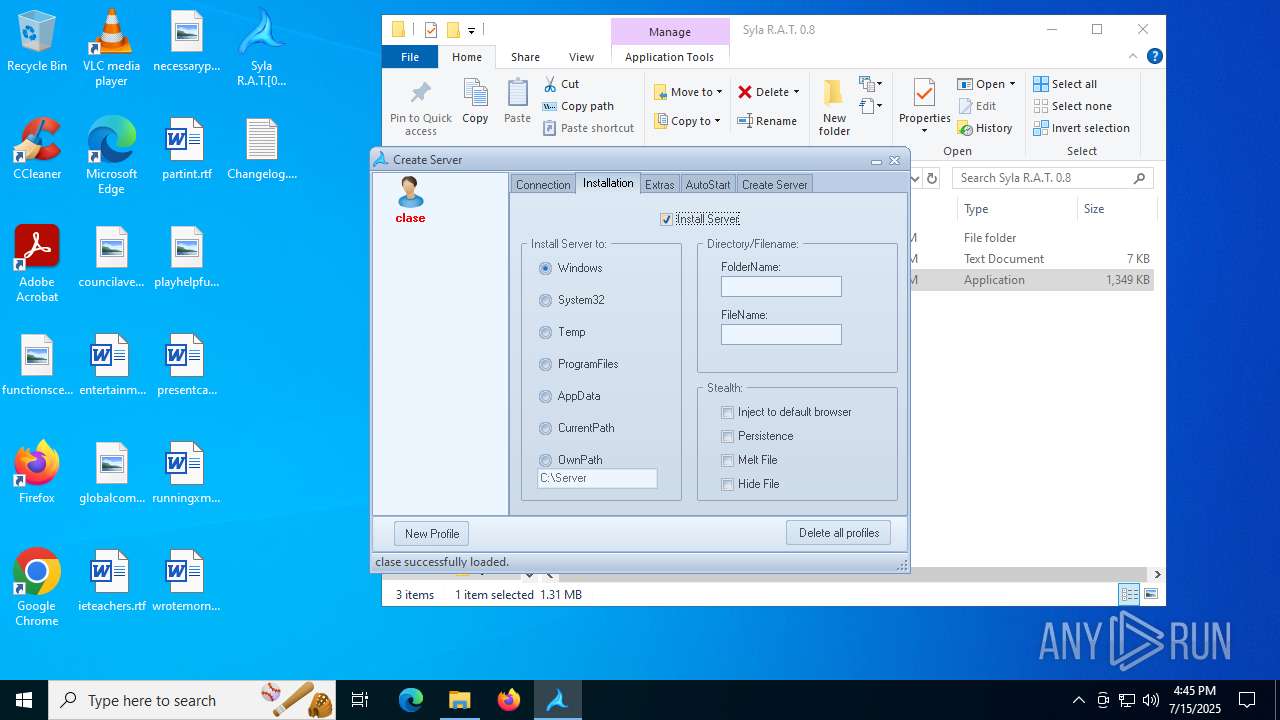Open the File menu in Explorer
This screenshot has width=1280, height=720.
(410, 57)
